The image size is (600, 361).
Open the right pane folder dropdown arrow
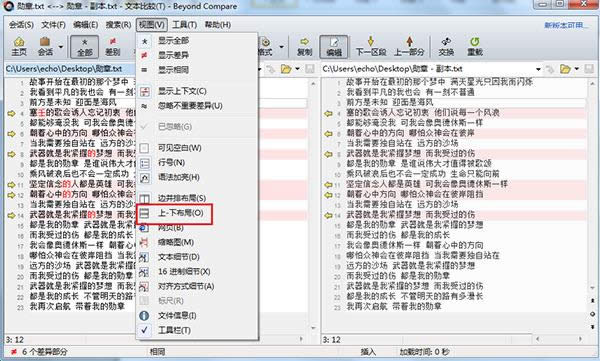[x=576, y=69]
